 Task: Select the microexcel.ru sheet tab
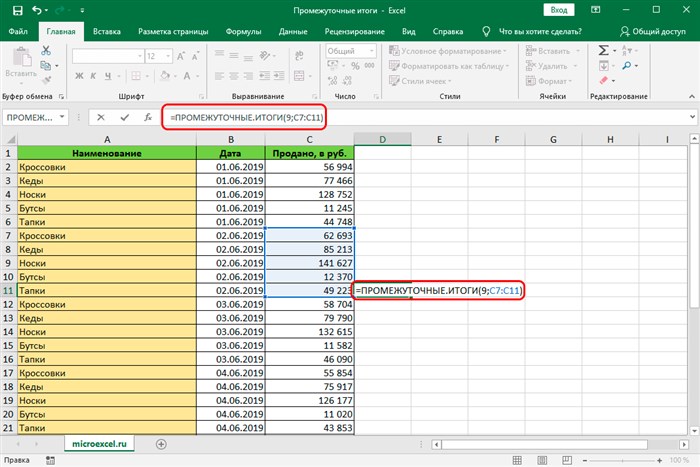[x=99, y=444]
